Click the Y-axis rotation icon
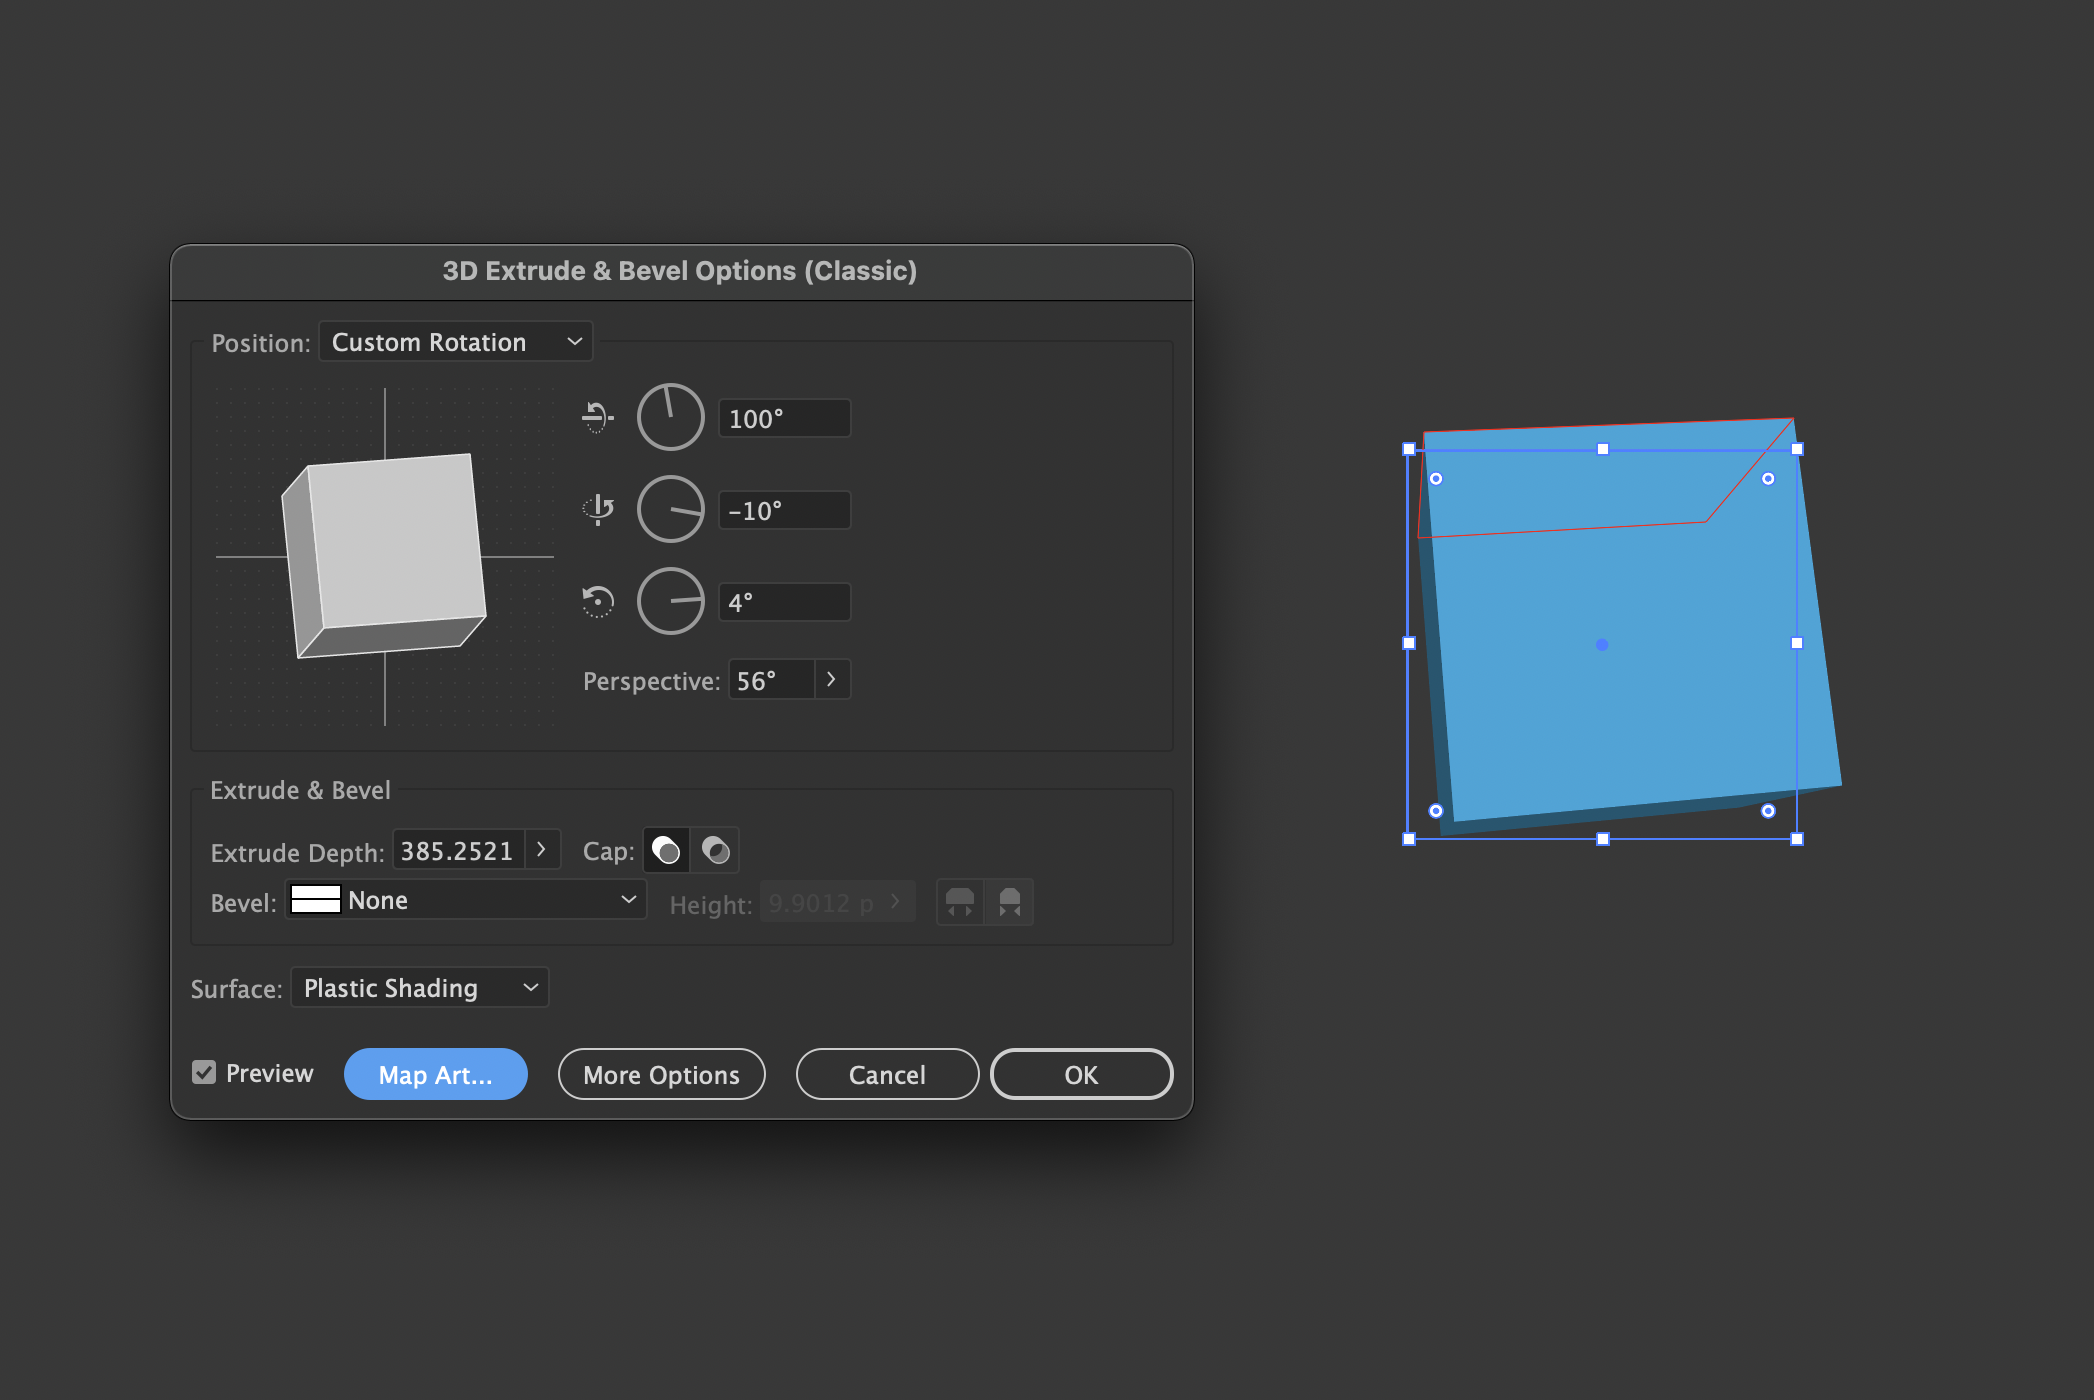The height and width of the screenshot is (1400, 2094). click(x=598, y=509)
